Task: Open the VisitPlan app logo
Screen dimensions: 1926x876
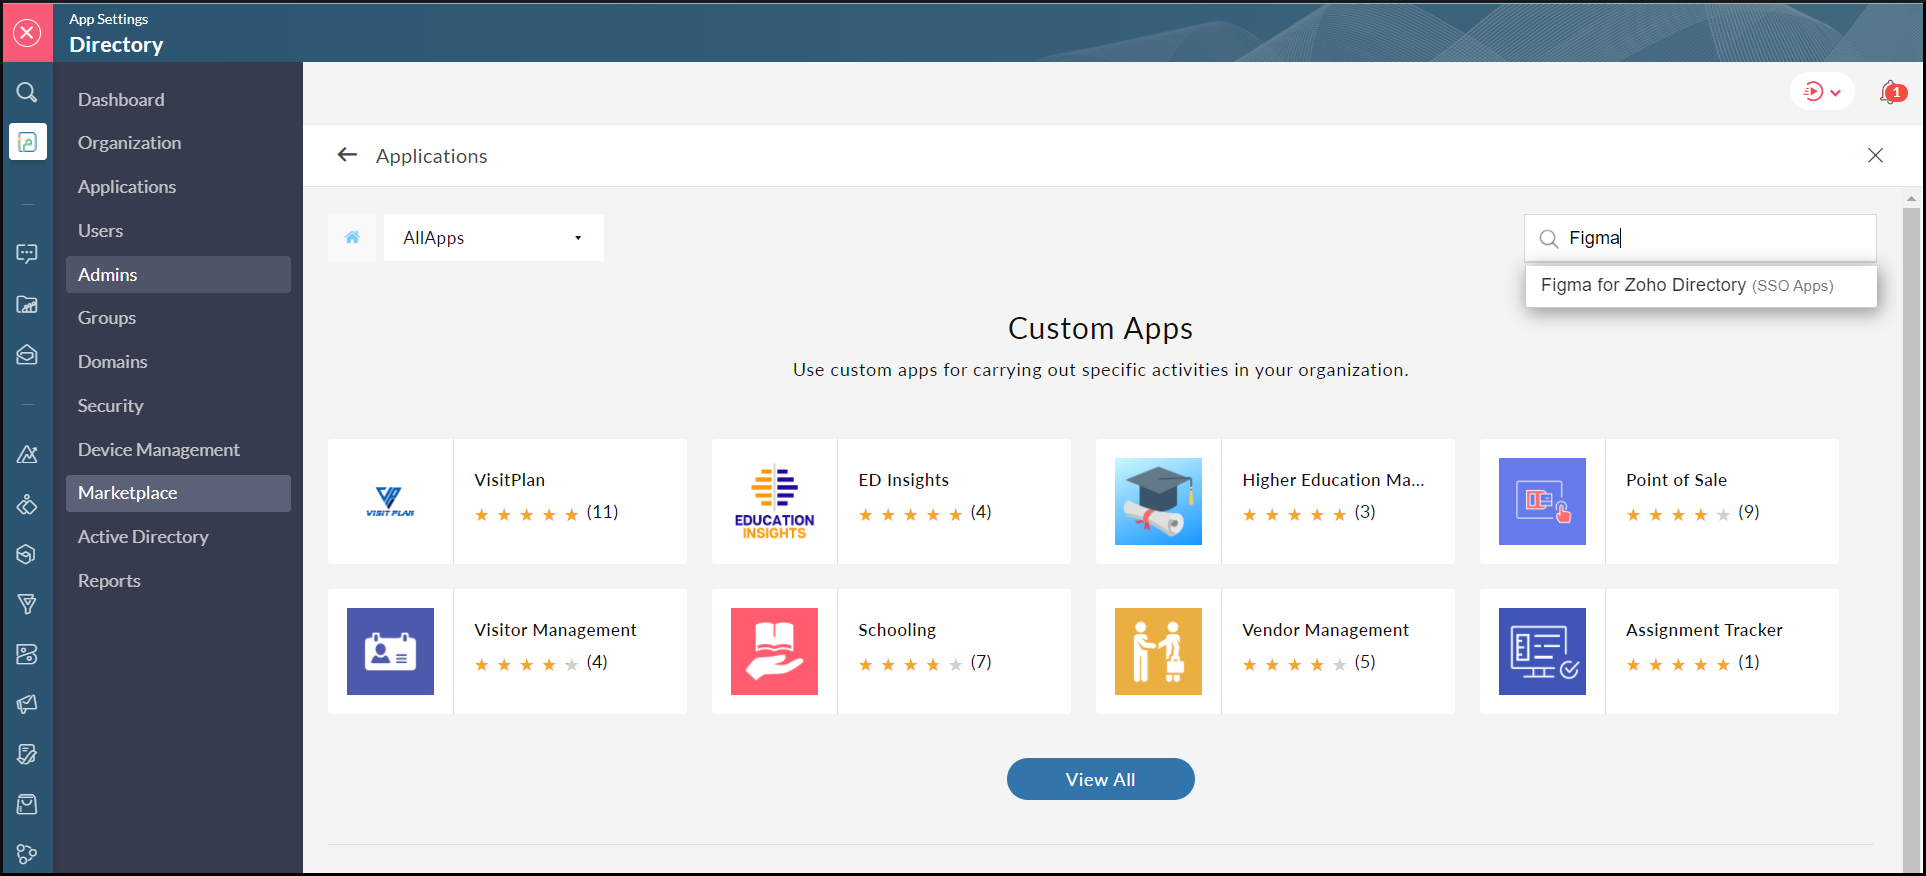Action: [390, 501]
